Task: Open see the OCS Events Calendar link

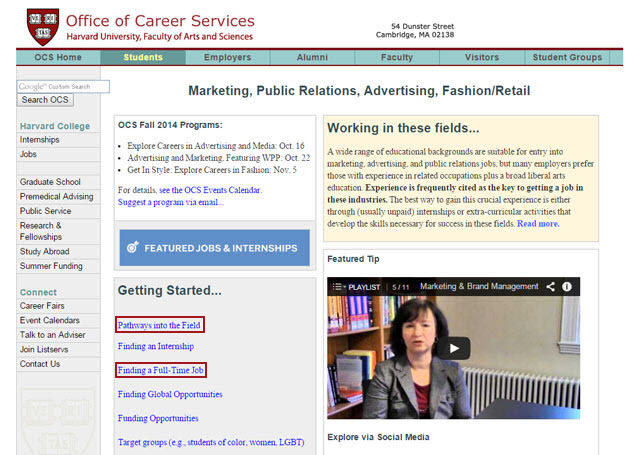Action: 210,190
